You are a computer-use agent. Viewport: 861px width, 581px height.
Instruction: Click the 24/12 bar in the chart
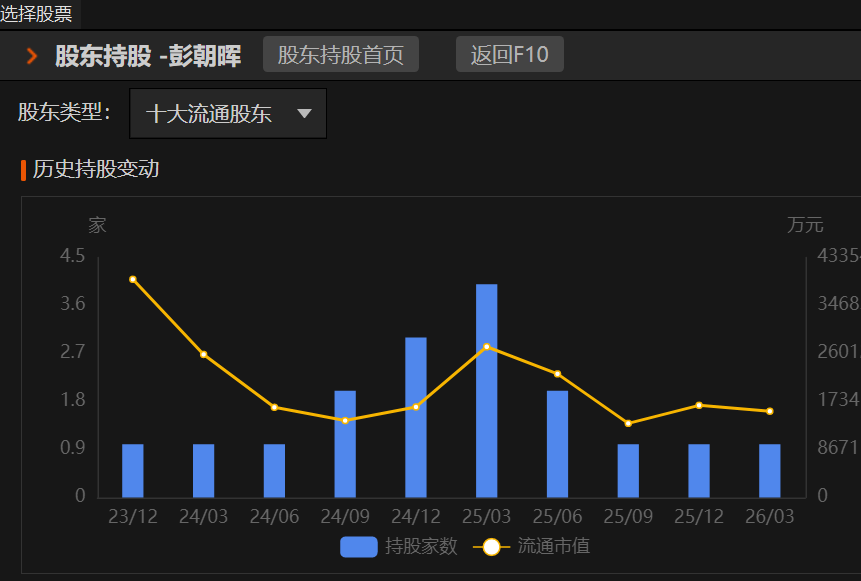416,417
